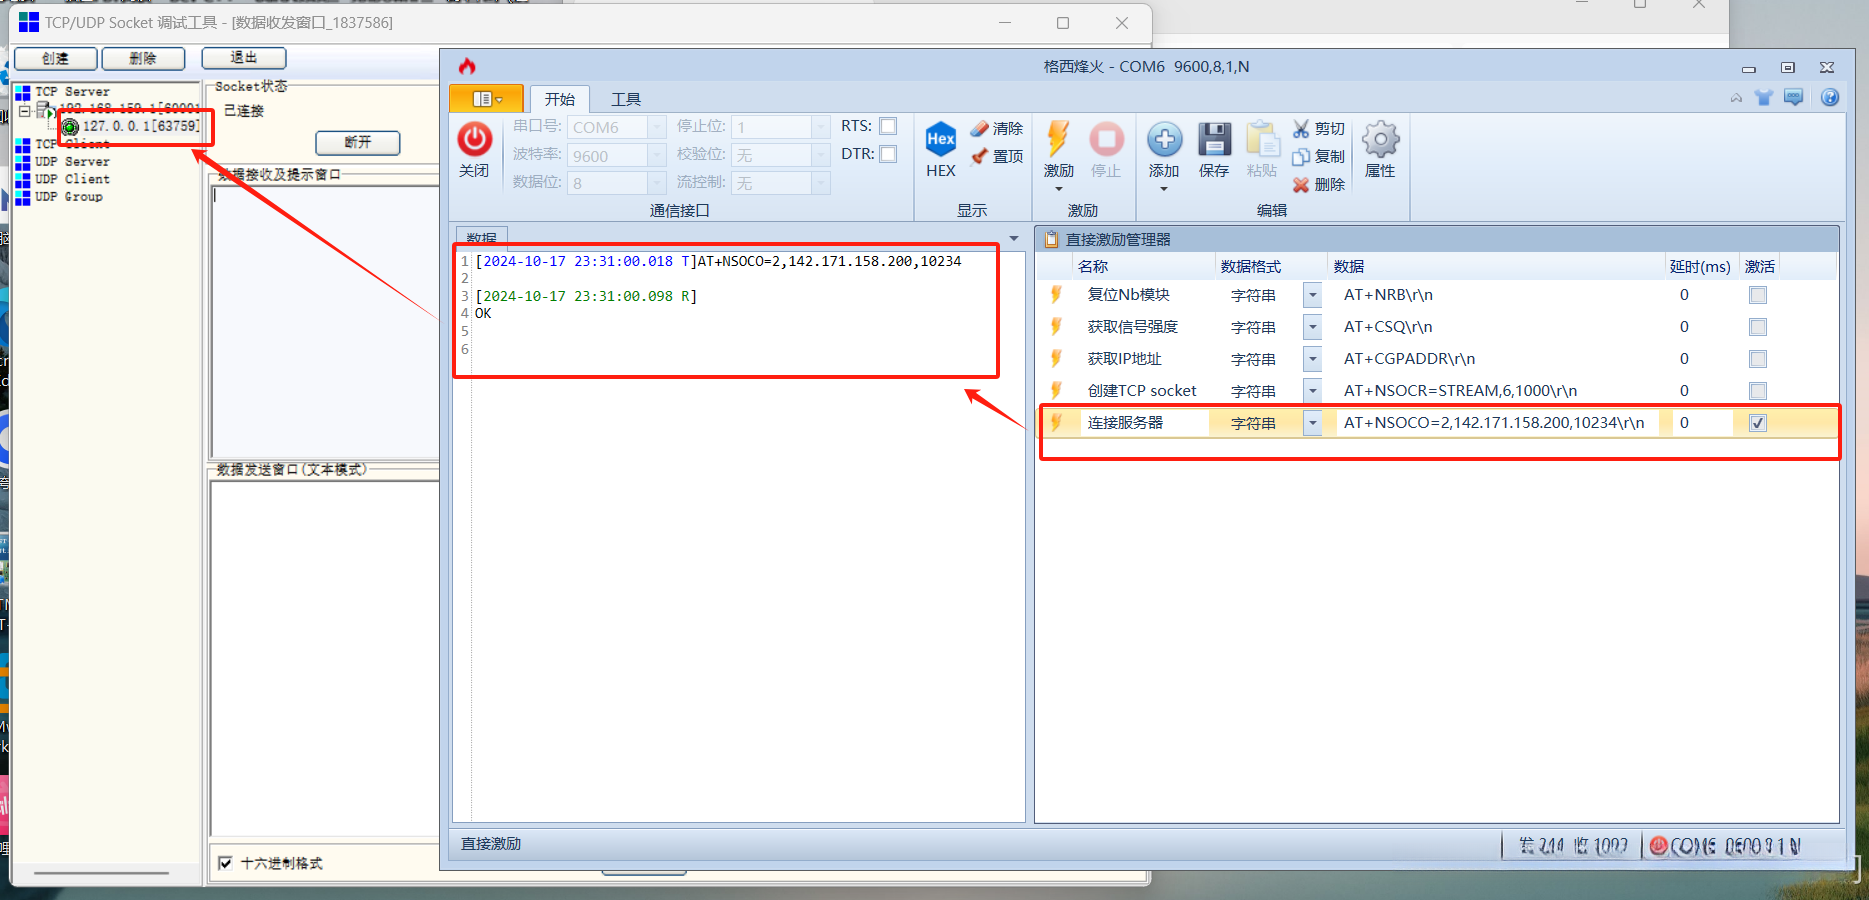1869x900 pixels.
Task: Open data format dropdown for 复位Nb模块
Action: click(x=1312, y=295)
